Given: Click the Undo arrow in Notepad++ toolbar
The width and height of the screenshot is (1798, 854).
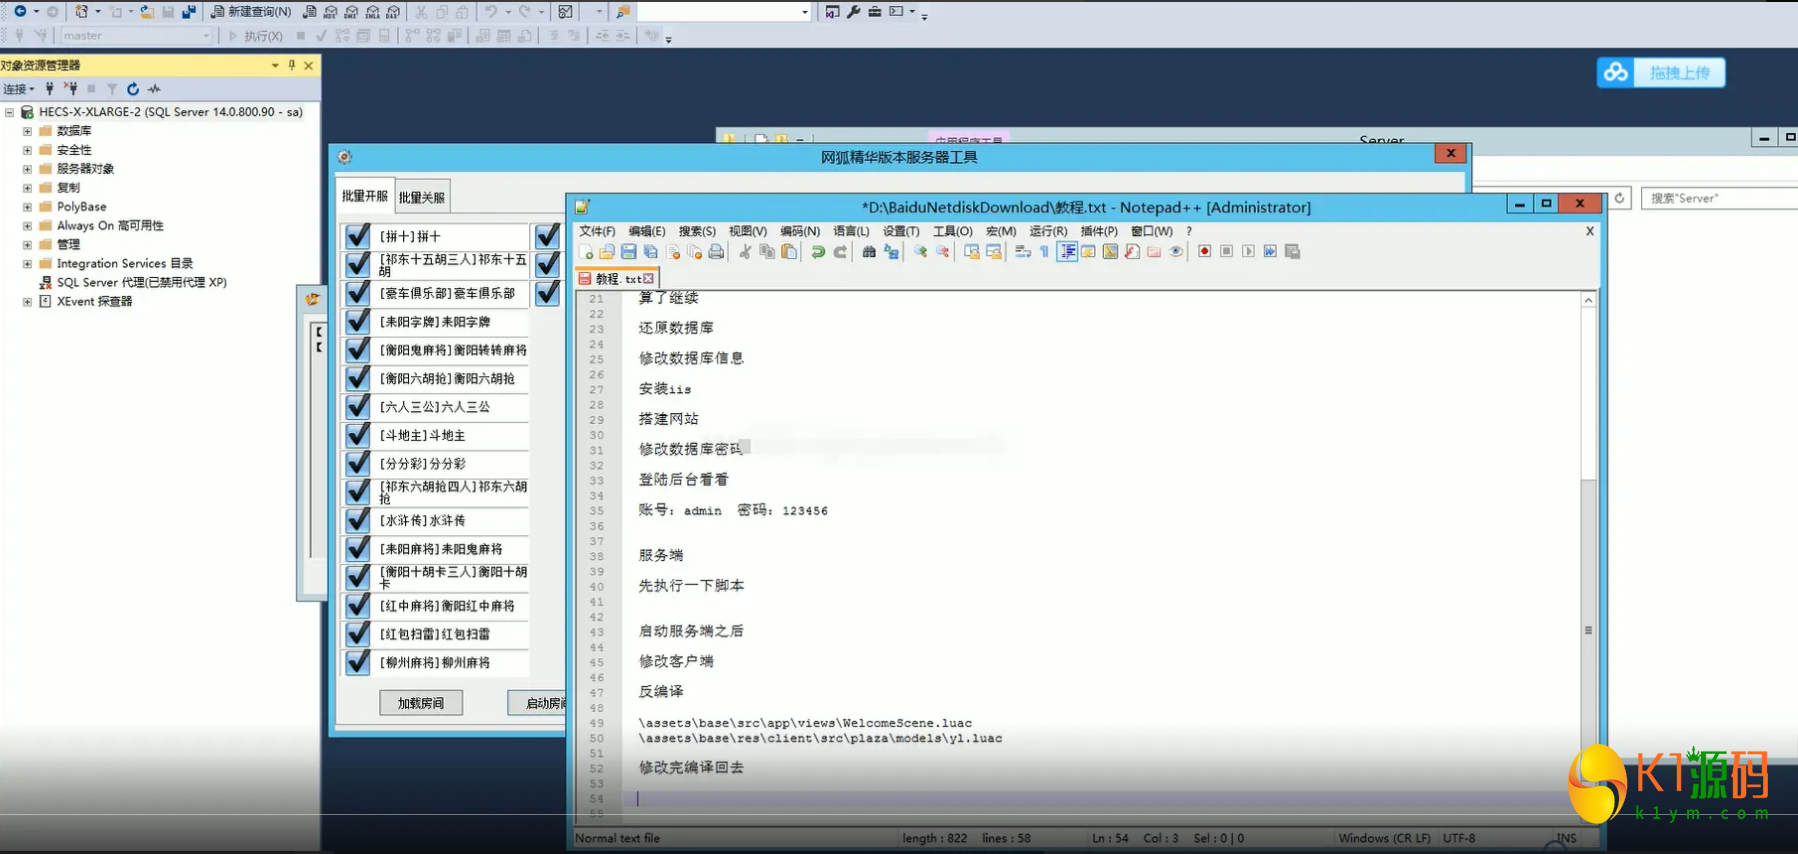Looking at the screenshot, I should pyautogui.click(x=818, y=252).
